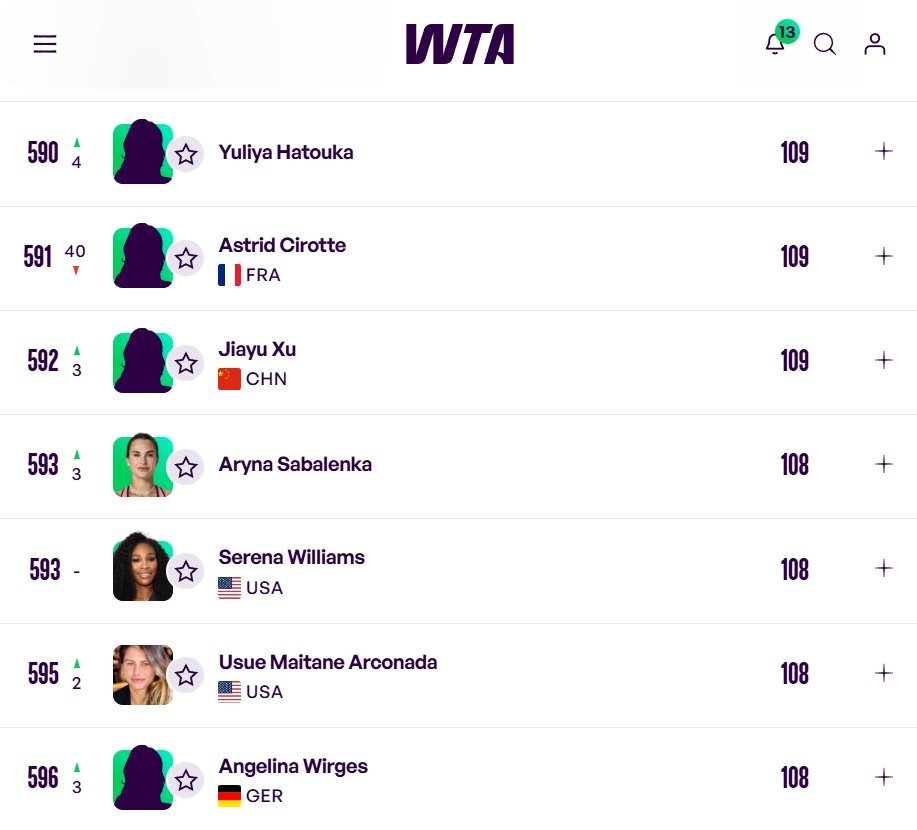Toggle favorite star for Astrid Cirotte
917x830 pixels.
(x=186, y=258)
